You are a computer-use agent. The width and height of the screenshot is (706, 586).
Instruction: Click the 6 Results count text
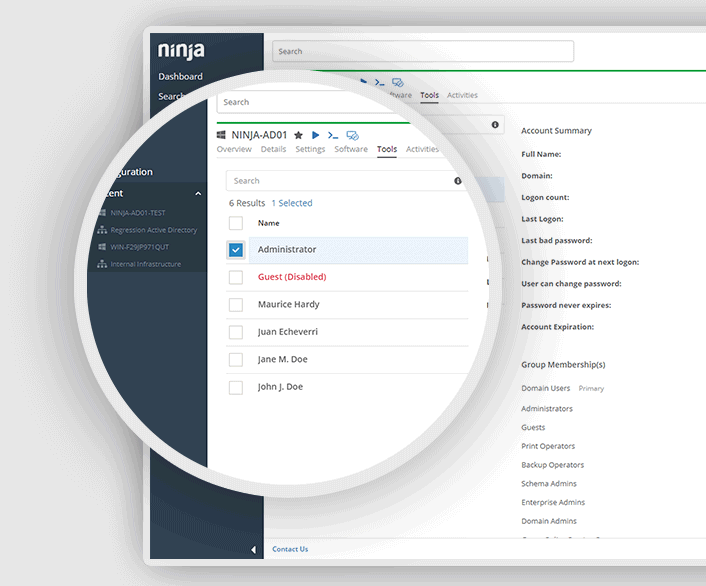click(247, 203)
